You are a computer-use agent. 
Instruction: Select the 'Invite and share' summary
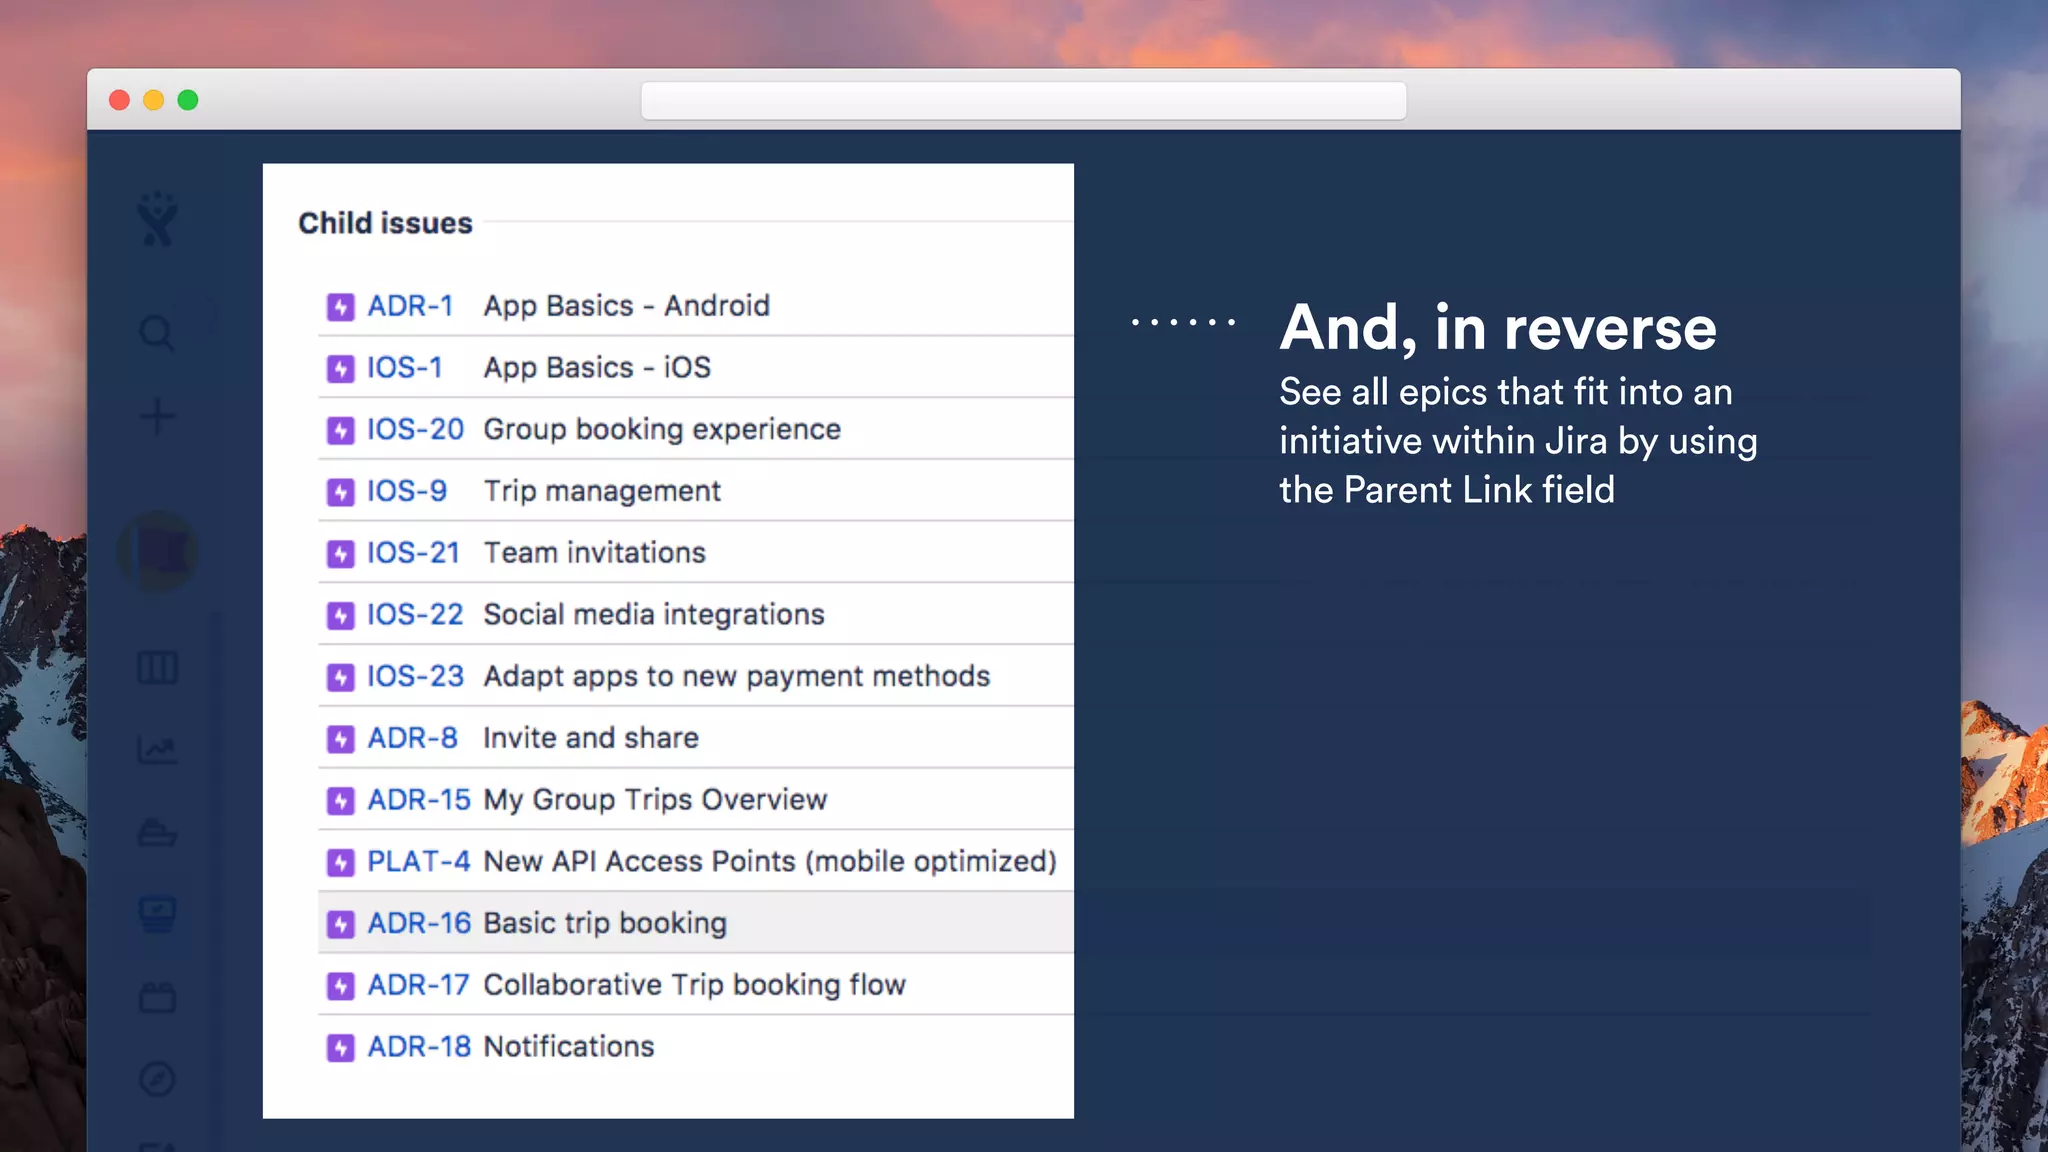pos(591,738)
